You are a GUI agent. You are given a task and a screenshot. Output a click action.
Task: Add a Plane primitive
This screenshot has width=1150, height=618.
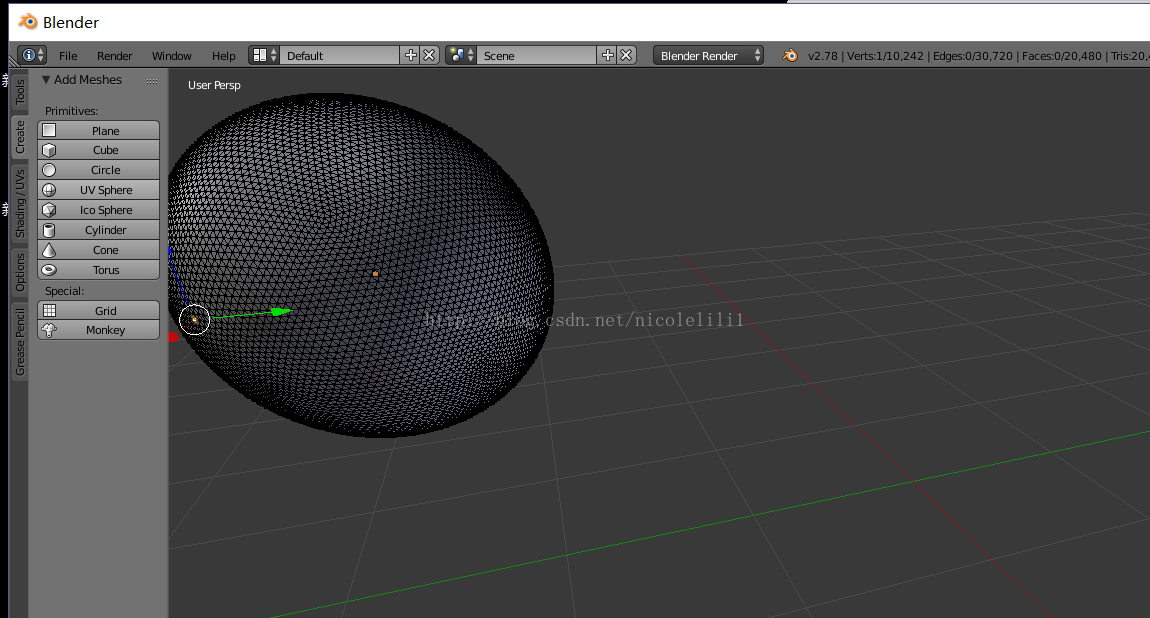(98, 130)
